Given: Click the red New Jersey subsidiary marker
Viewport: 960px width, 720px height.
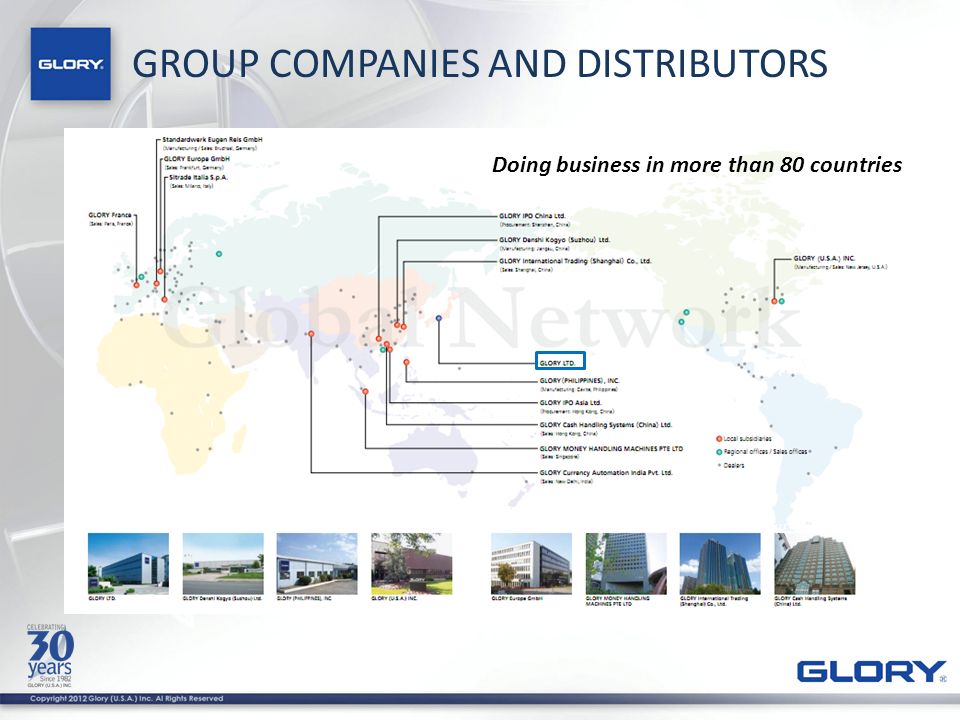Looking at the screenshot, I should [774, 301].
